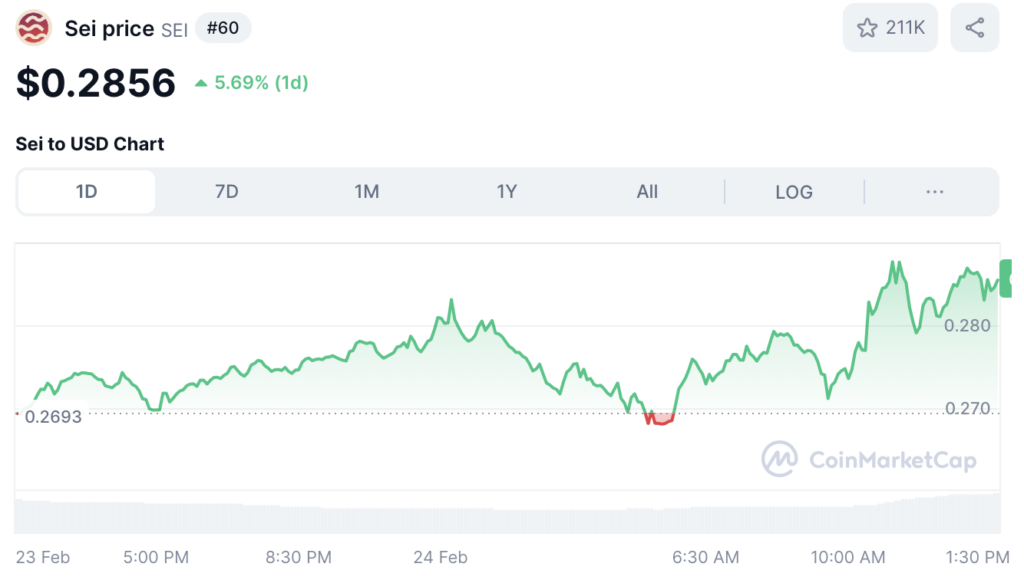Image resolution: width=1024 pixels, height=580 pixels.
Task: Switch to the 7D chart range
Action: (x=227, y=192)
